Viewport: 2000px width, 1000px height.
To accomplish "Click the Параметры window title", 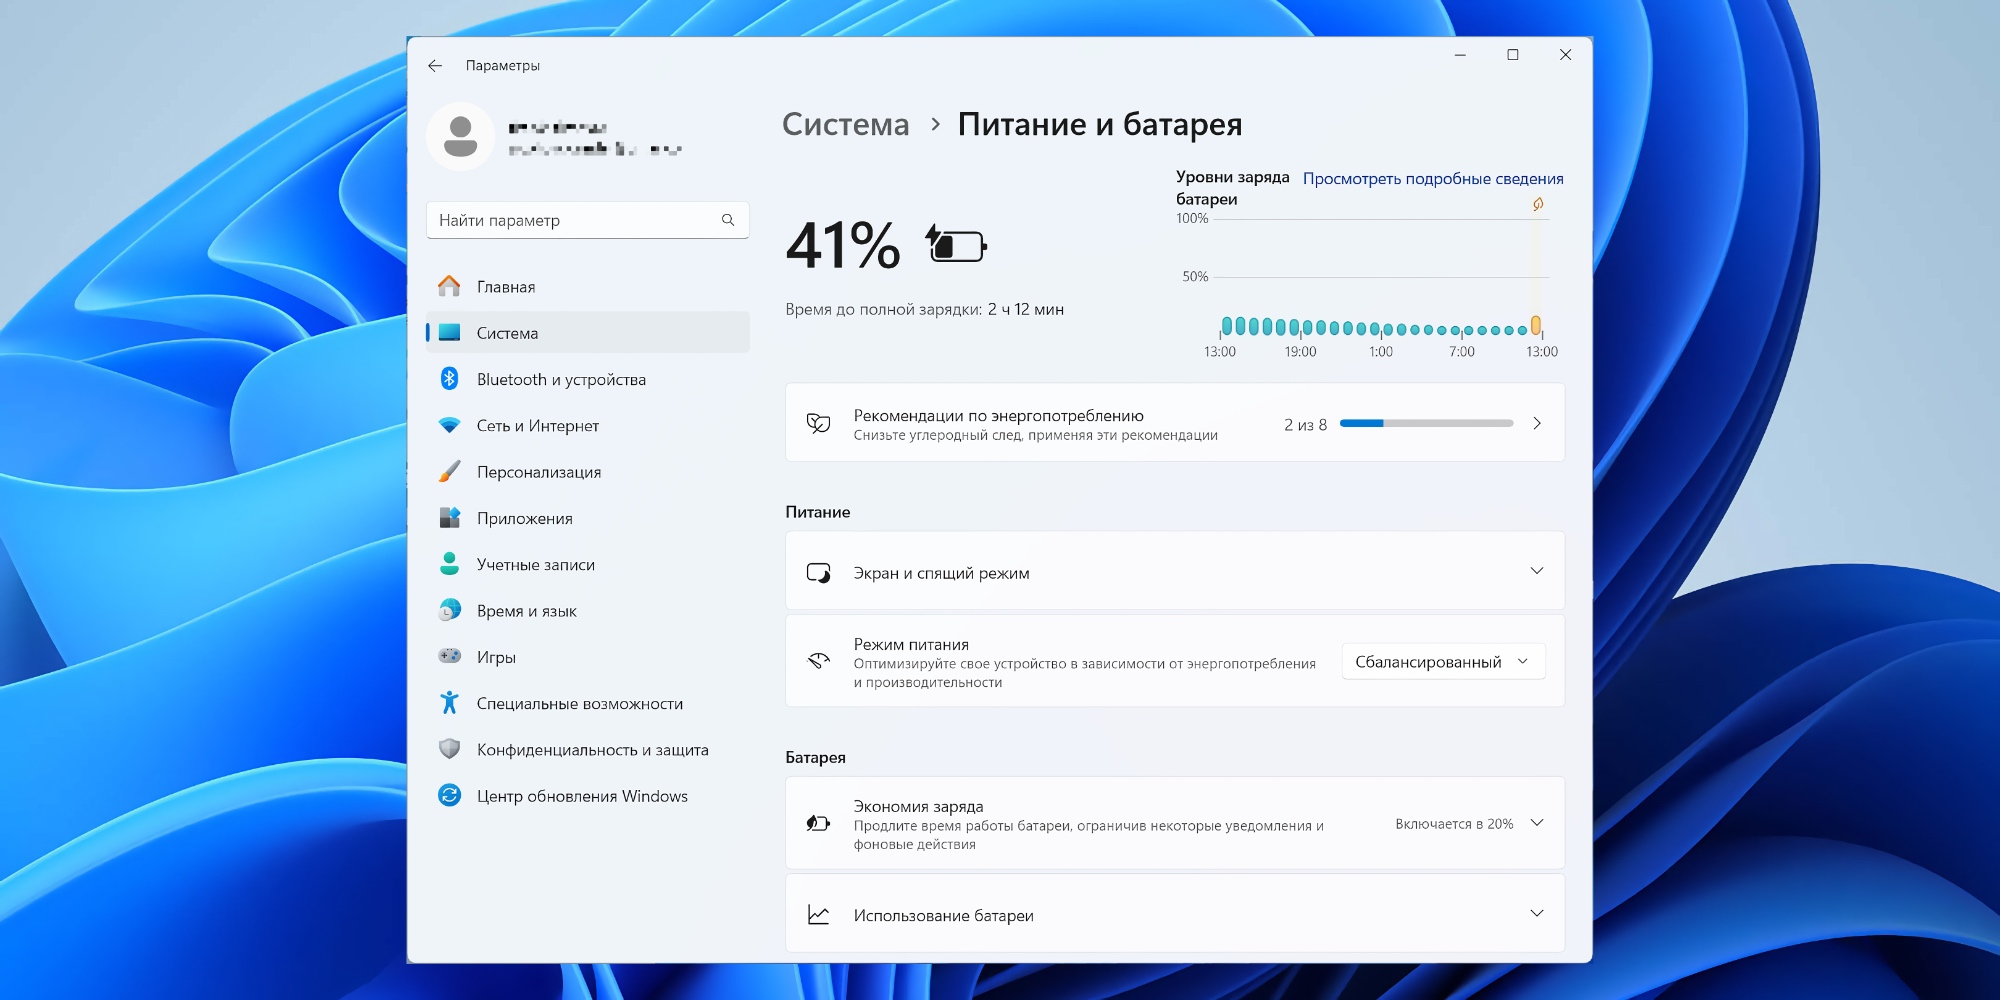I will pyautogui.click(x=502, y=66).
